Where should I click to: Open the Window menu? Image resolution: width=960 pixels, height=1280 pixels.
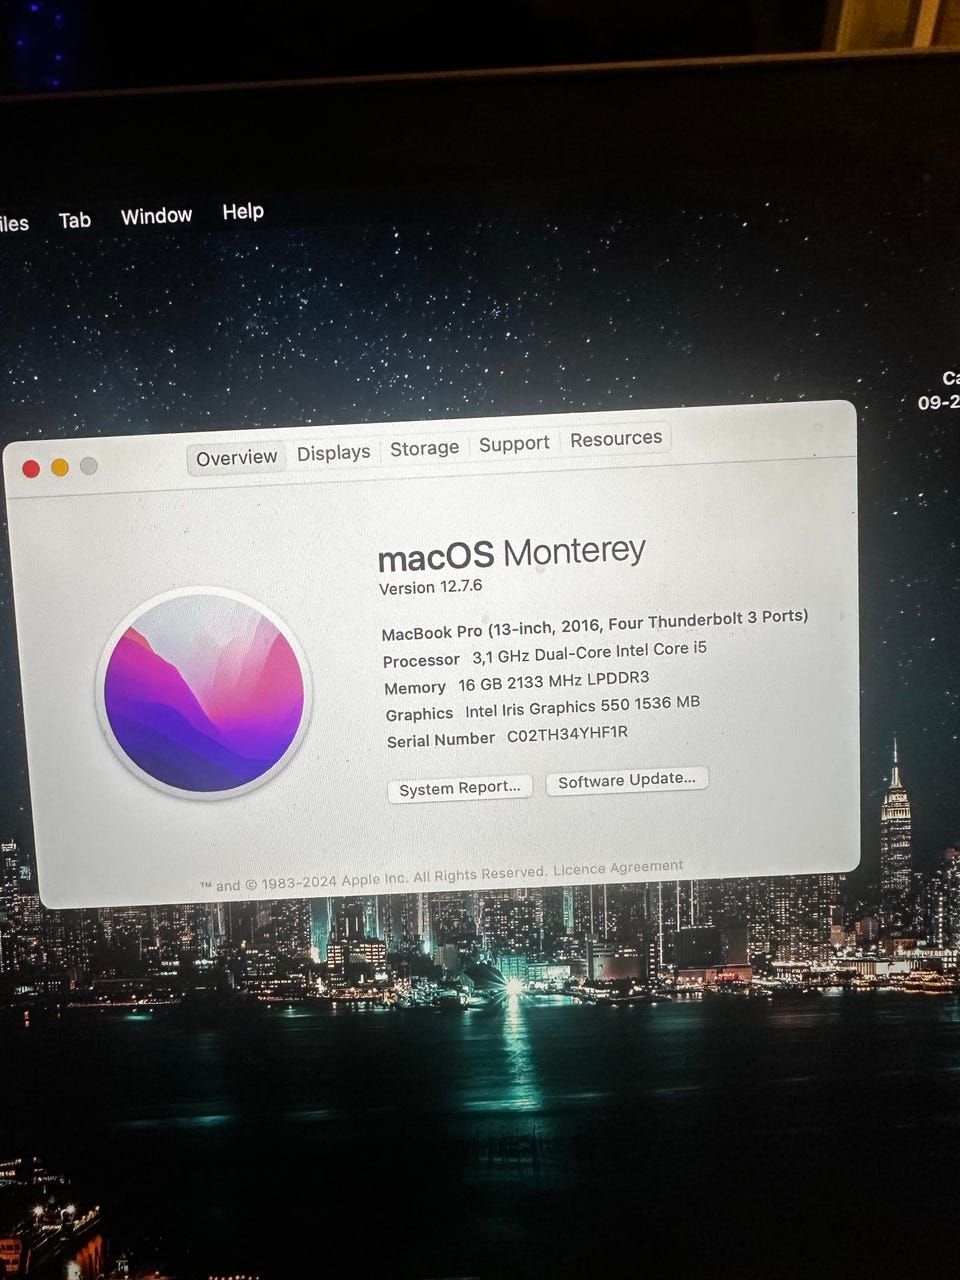pyautogui.click(x=156, y=216)
